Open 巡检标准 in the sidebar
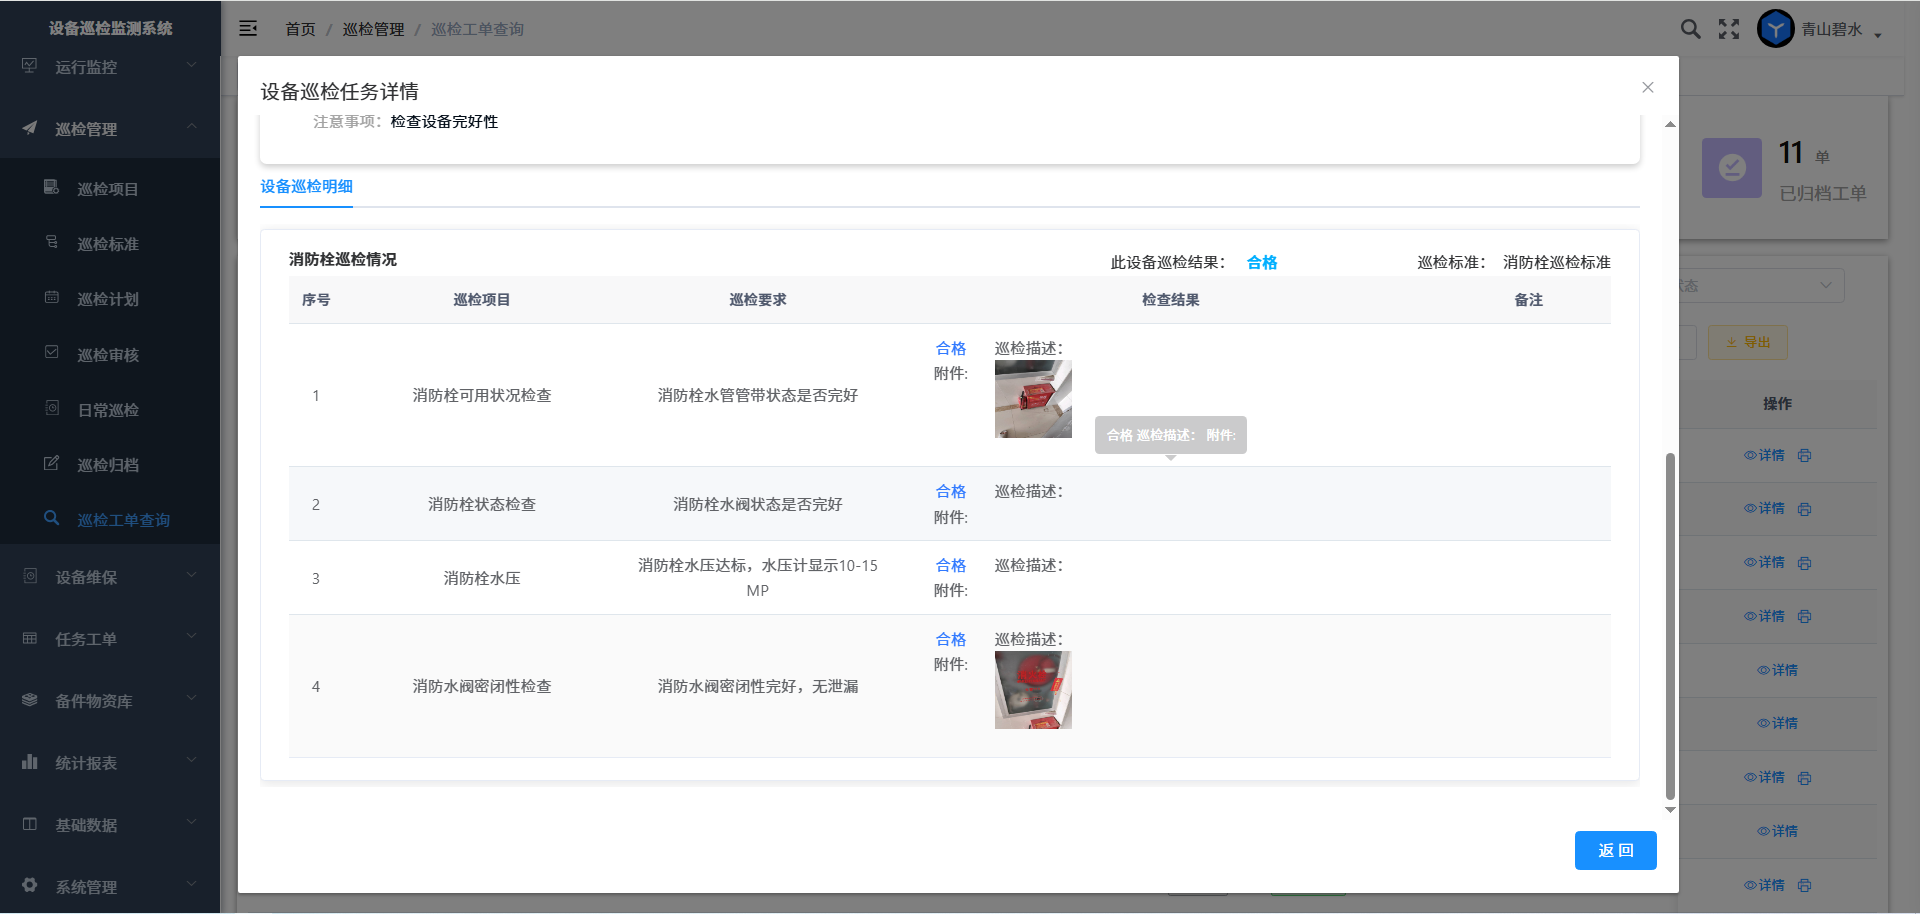 coord(107,244)
